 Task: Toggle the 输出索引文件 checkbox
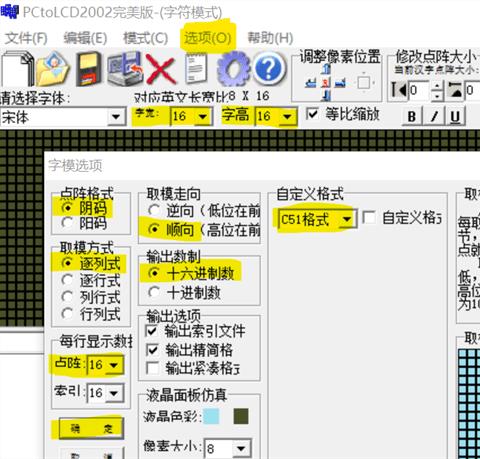point(152,331)
